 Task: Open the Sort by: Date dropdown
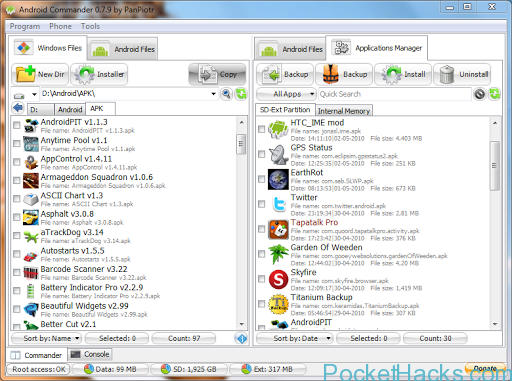coord(295,338)
